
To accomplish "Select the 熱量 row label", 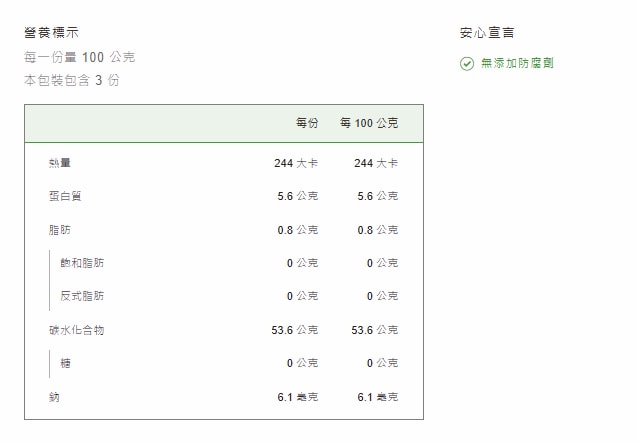I will coord(60,163).
